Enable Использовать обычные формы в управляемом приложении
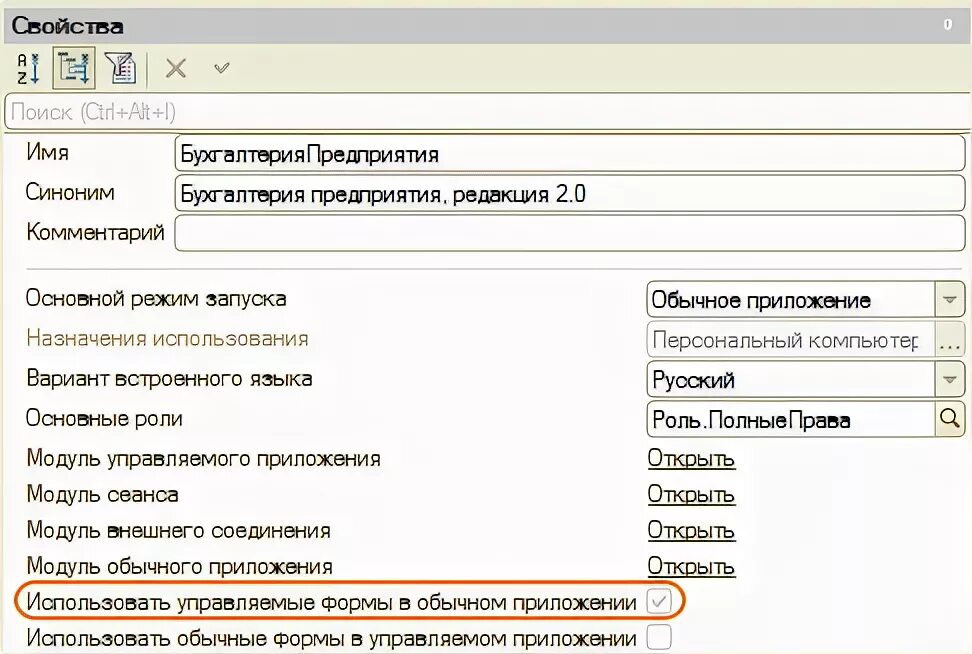 [658, 637]
